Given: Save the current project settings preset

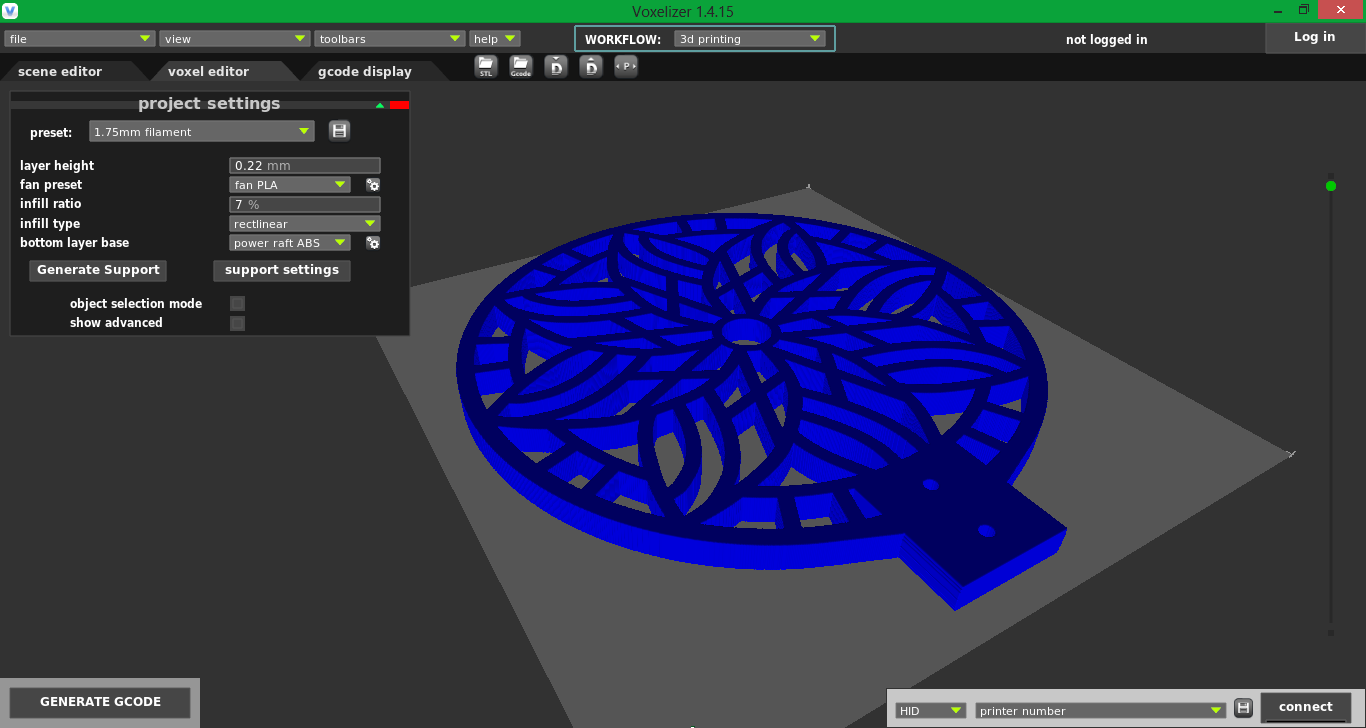Looking at the screenshot, I should (x=340, y=131).
